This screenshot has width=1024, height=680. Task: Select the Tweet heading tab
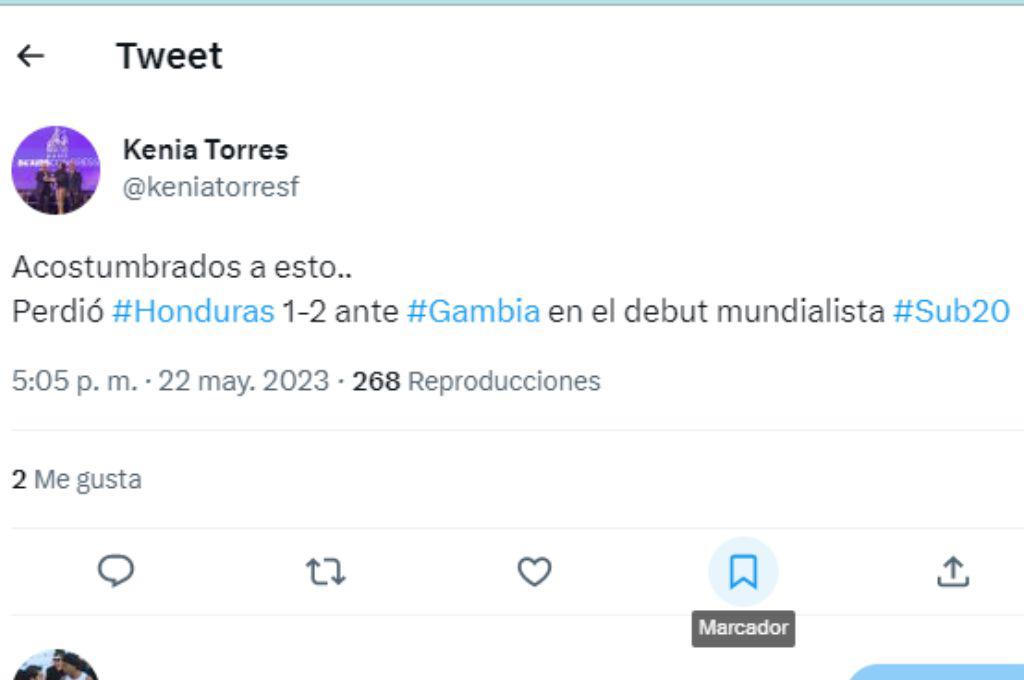[x=169, y=55]
